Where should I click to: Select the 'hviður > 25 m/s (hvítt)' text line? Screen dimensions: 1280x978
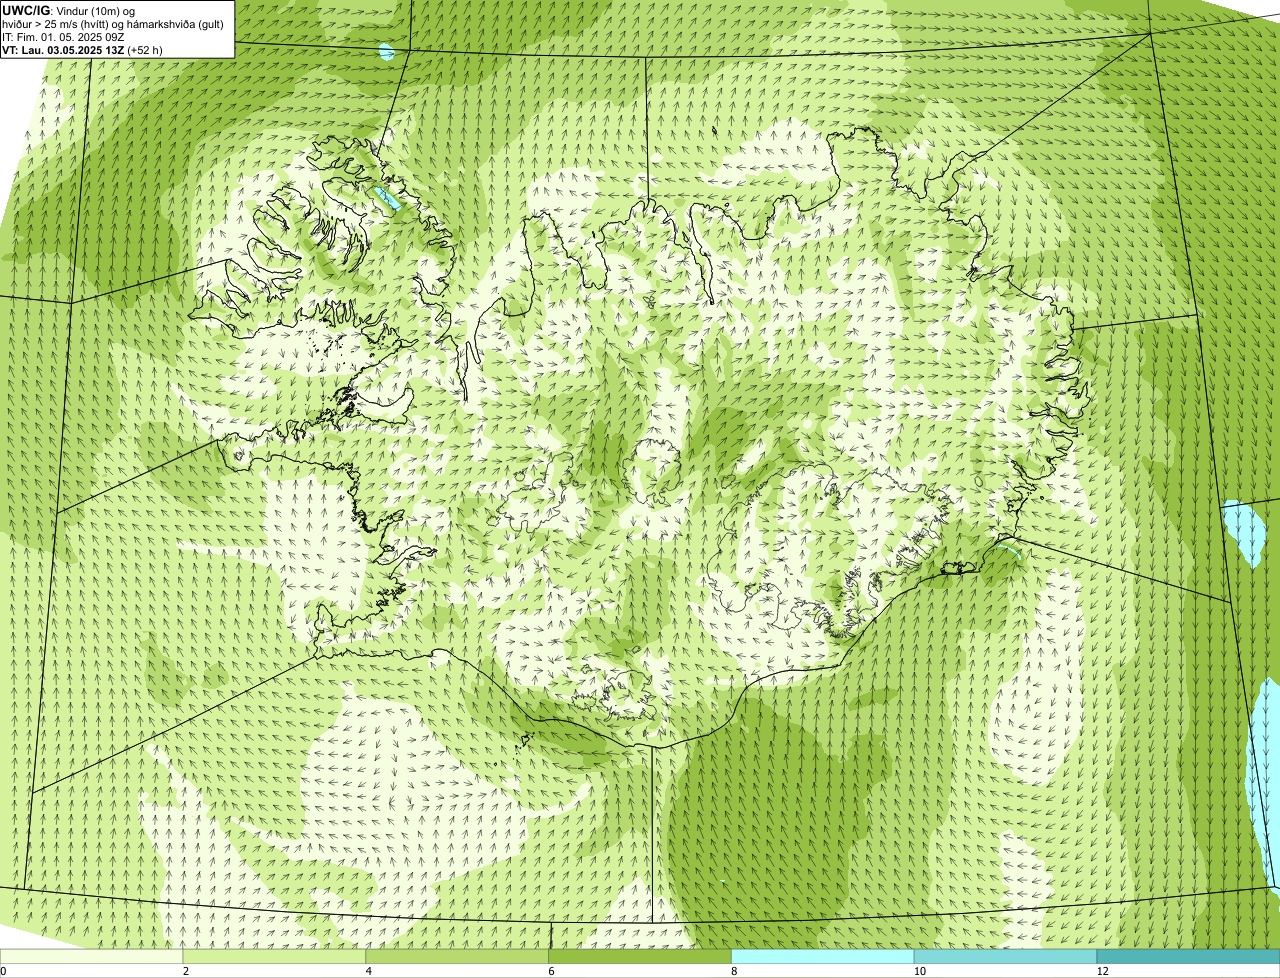click(113, 24)
